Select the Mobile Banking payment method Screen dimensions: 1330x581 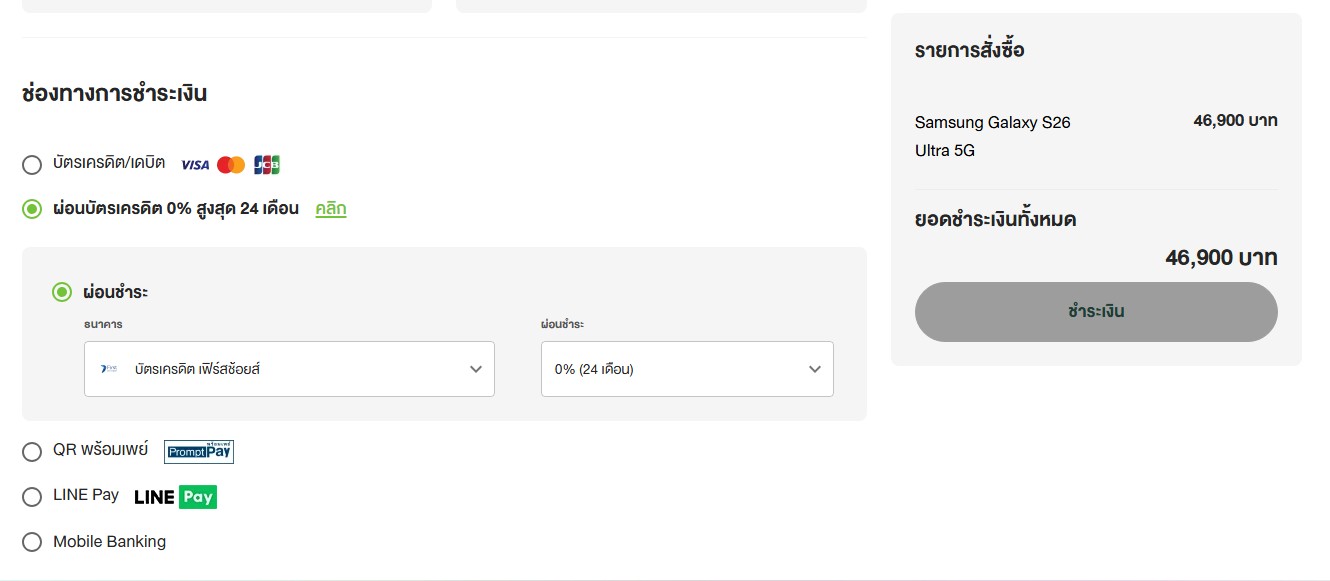click(x=32, y=542)
